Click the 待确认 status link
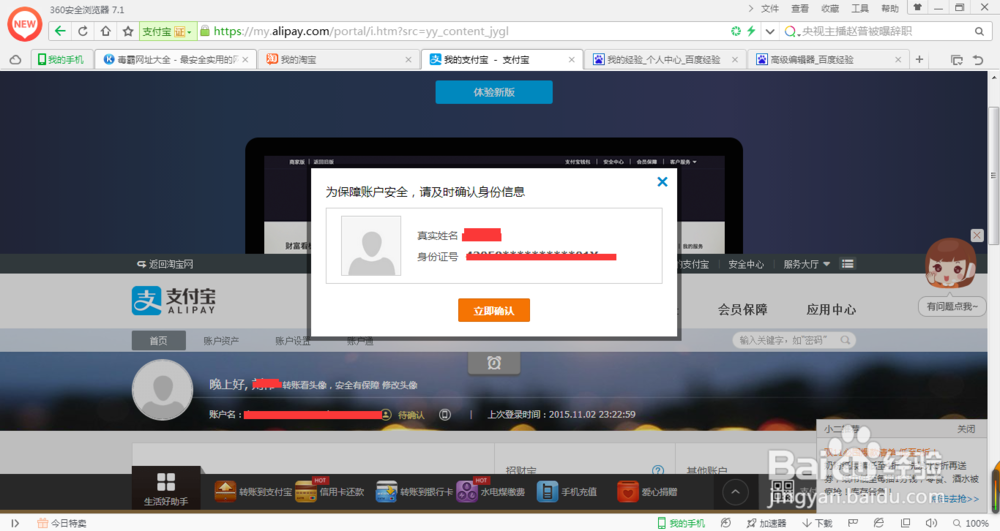 point(411,414)
